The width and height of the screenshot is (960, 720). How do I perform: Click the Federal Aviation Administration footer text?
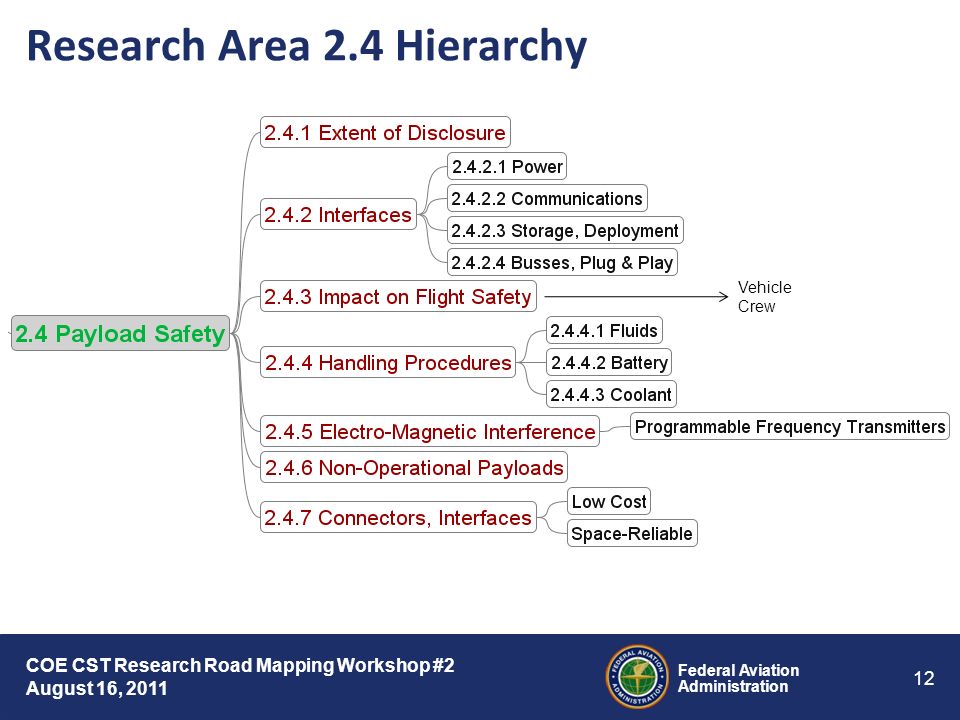[738, 678]
